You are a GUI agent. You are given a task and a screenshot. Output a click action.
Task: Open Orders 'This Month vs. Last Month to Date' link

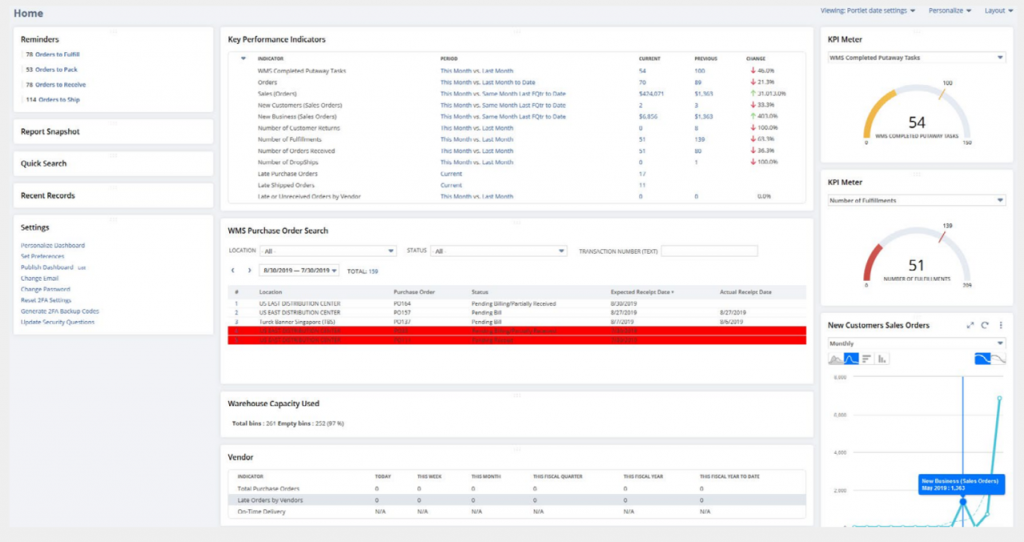pyautogui.click(x=488, y=82)
